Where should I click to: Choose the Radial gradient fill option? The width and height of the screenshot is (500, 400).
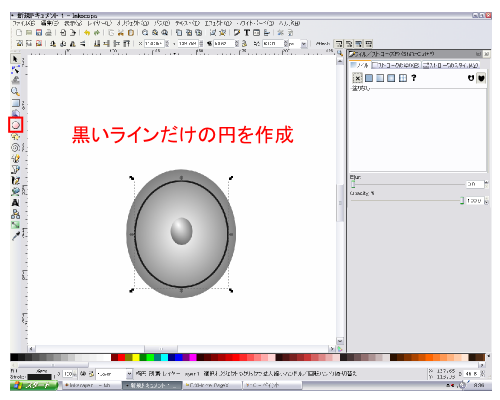pyautogui.click(x=391, y=78)
